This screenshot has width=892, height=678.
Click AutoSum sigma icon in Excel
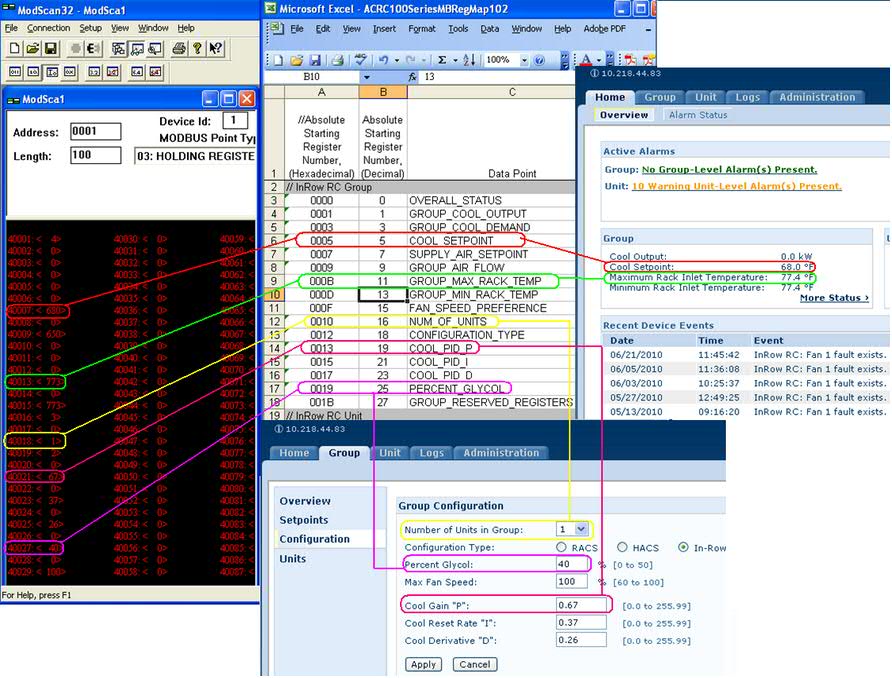(x=442, y=60)
